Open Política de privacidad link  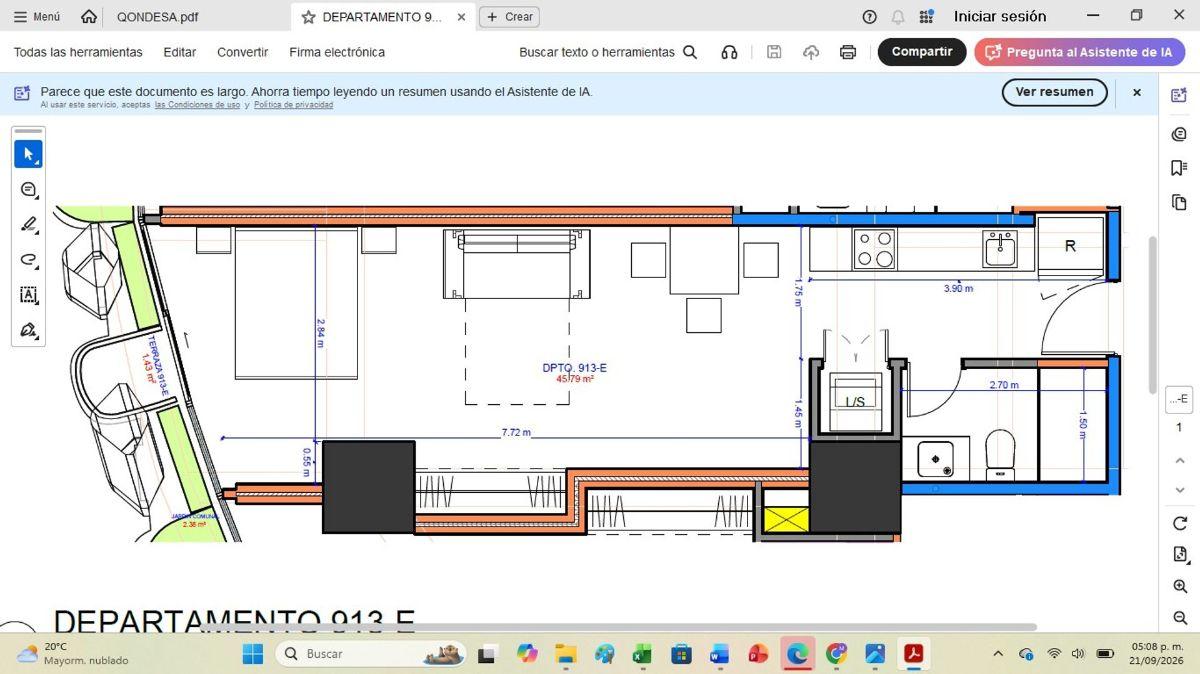pyautogui.click(x=293, y=105)
